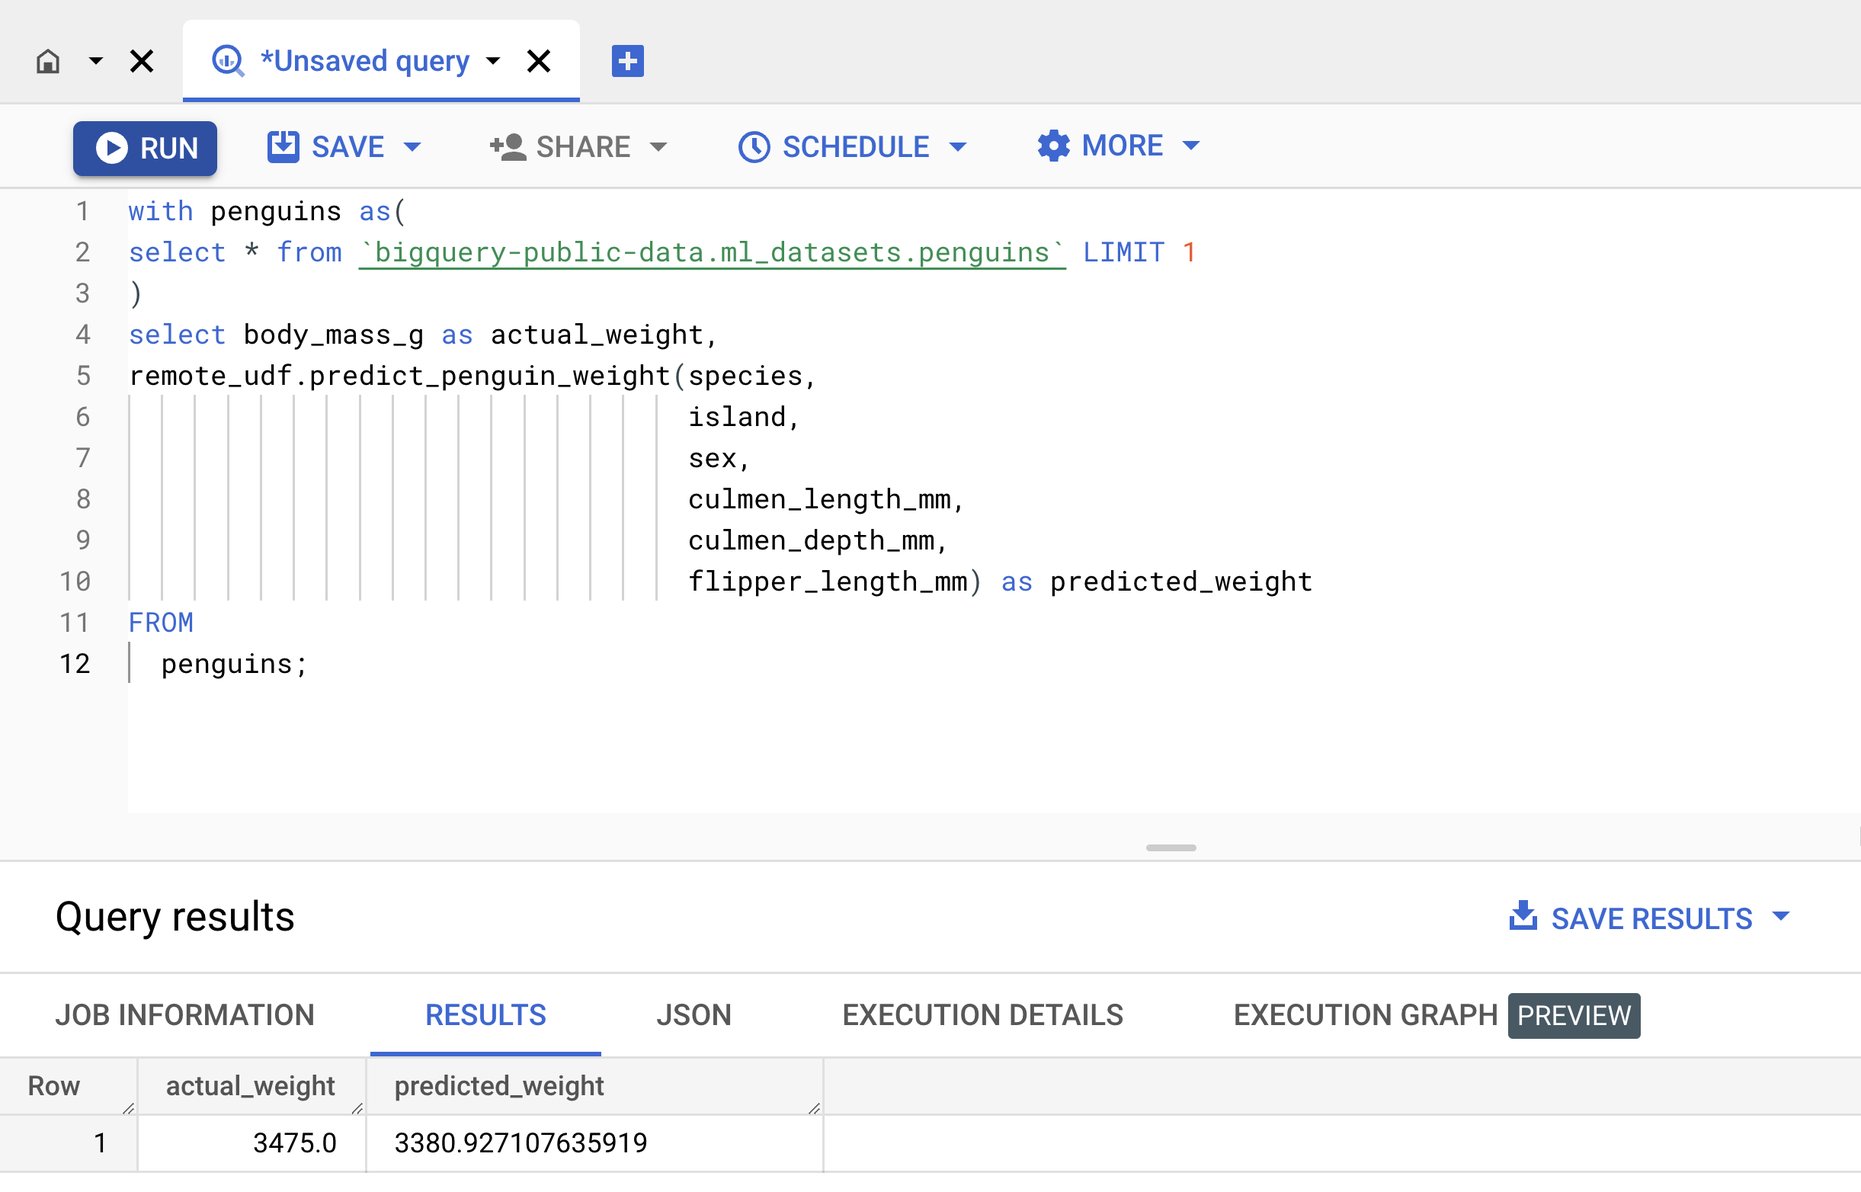Click row number 1 in results
This screenshot has width=1861, height=1192.
100,1143
